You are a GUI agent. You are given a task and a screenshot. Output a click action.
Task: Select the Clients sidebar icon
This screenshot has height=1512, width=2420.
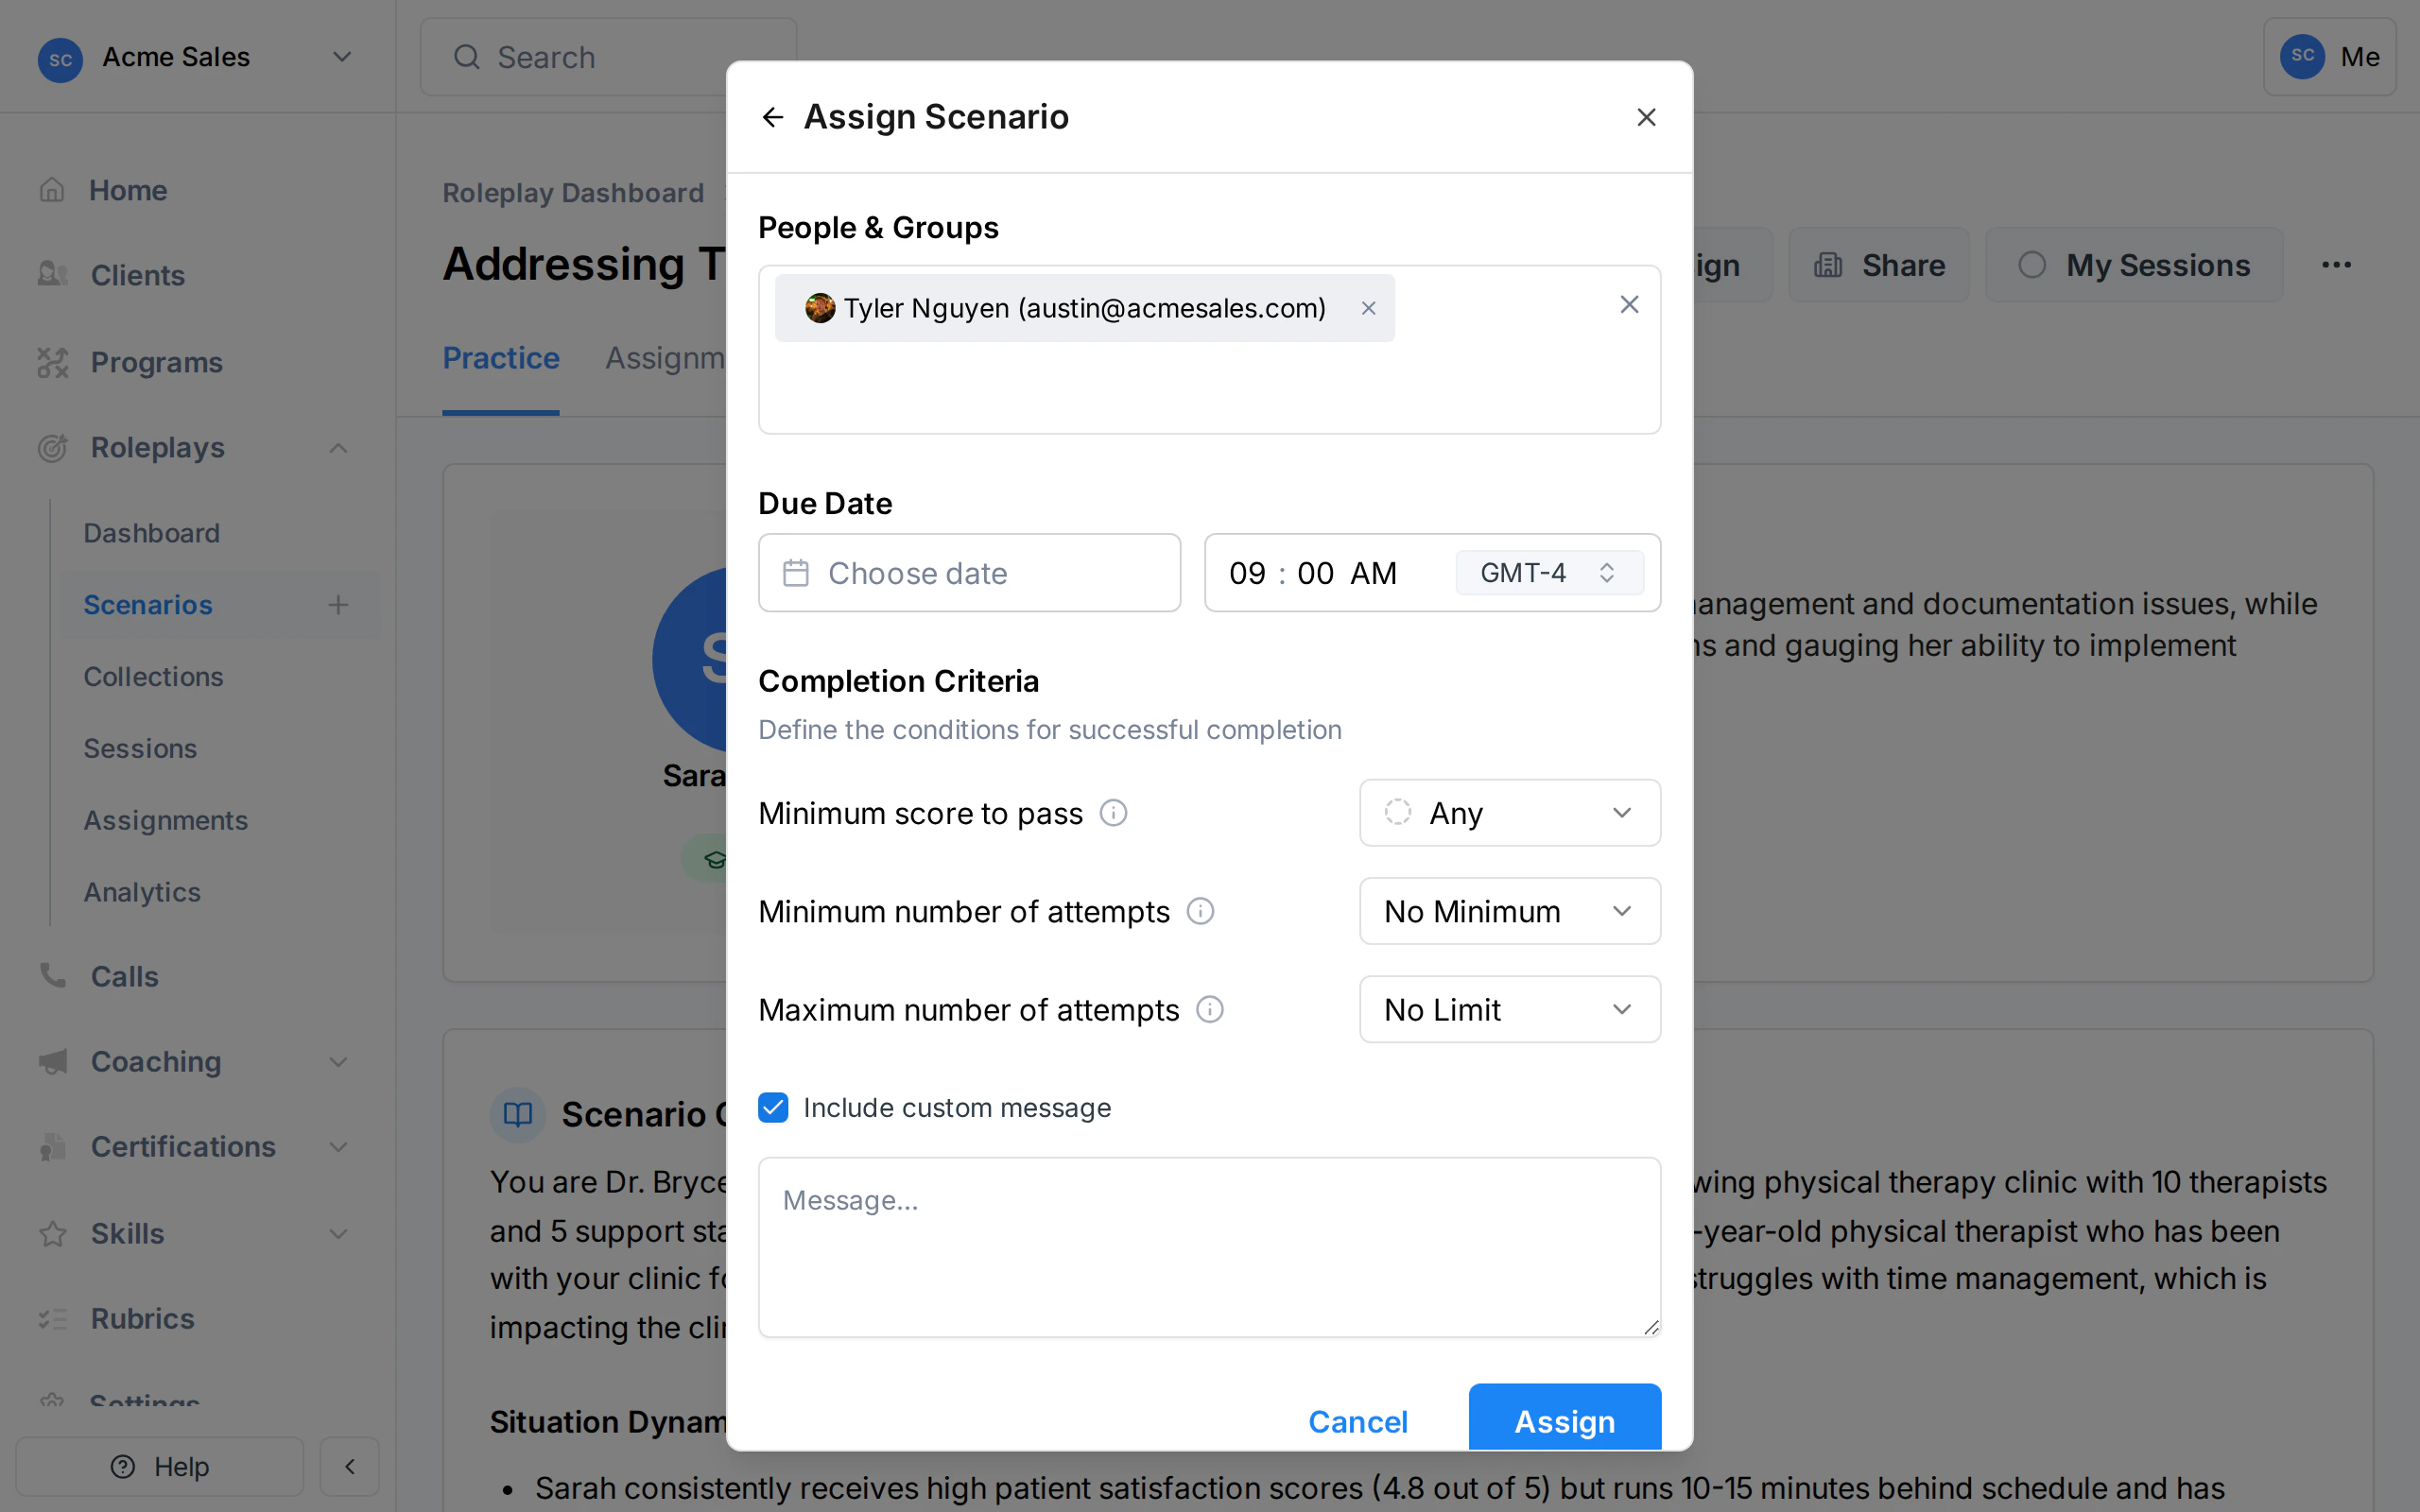tap(51, 275)
